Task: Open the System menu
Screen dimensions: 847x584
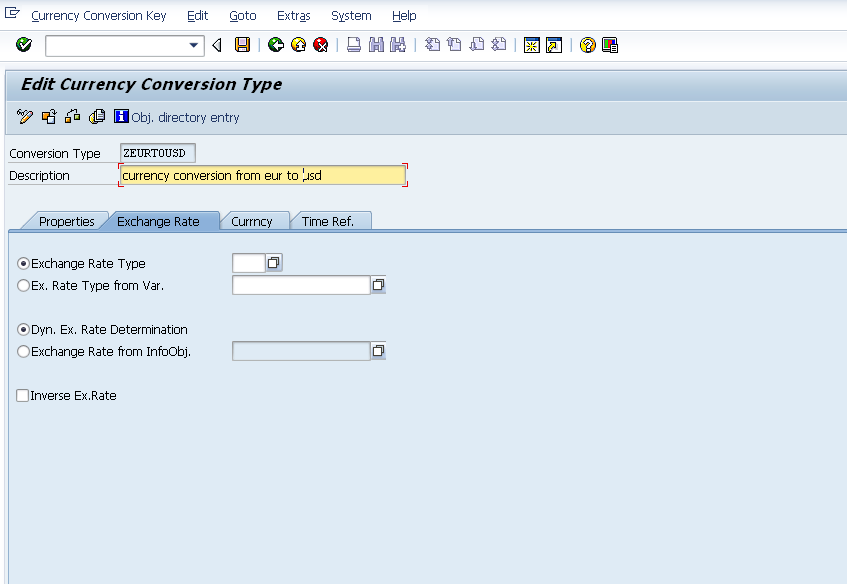Action: coord(351,16)
